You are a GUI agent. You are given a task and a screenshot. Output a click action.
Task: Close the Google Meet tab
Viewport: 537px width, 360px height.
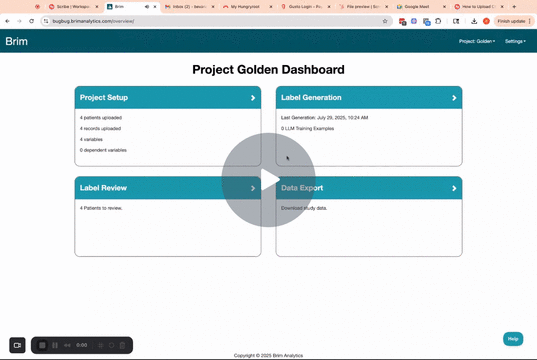click(445, 7)
